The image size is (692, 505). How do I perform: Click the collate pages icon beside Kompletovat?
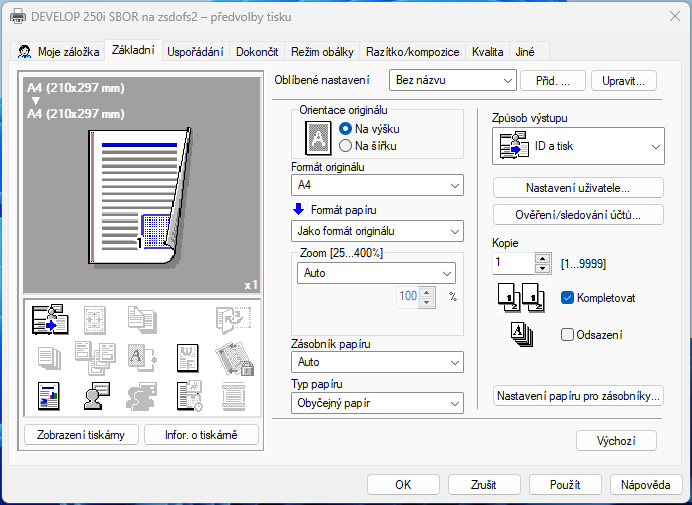point(517,298)
